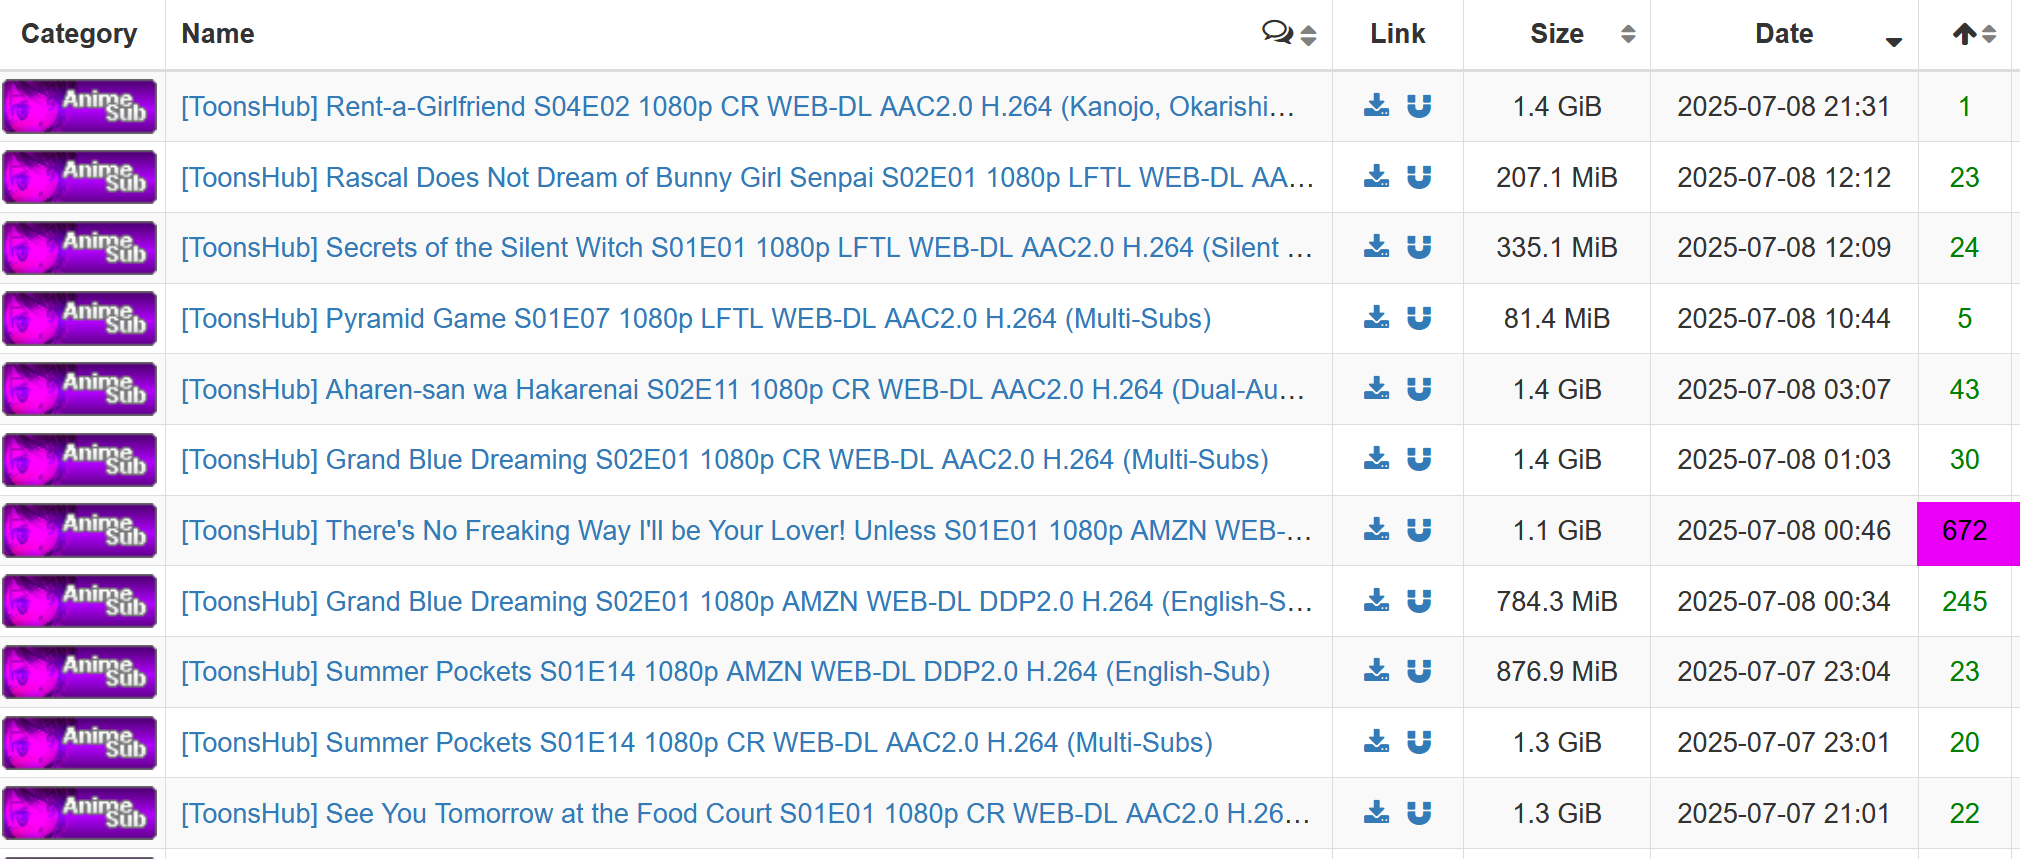Open magnet for Summer Pockets CR Multi-Subs
The image size is (2020, 859).
point(1419,742)
